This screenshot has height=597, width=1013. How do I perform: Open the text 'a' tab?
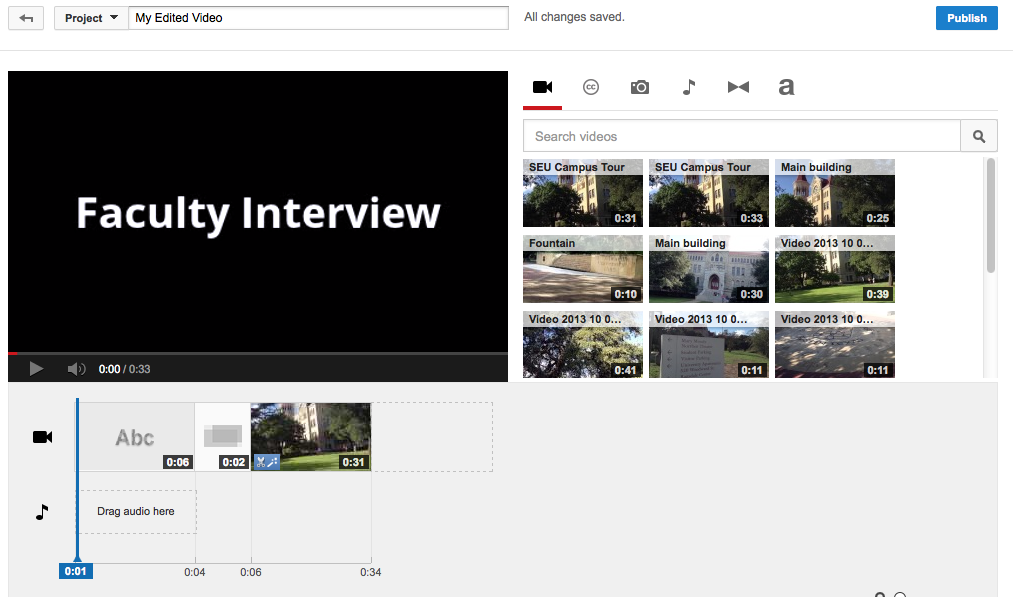point(786,87)
